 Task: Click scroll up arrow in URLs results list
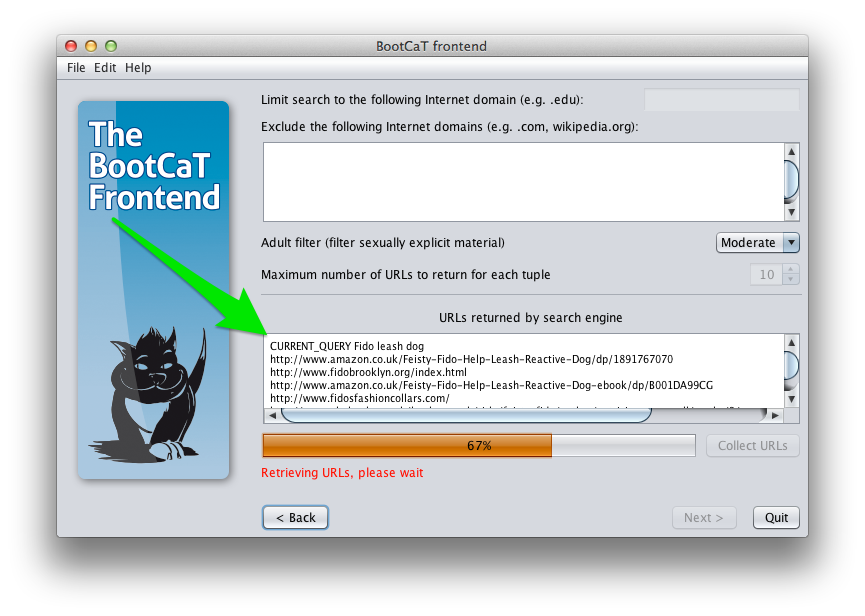coord(791,342)
